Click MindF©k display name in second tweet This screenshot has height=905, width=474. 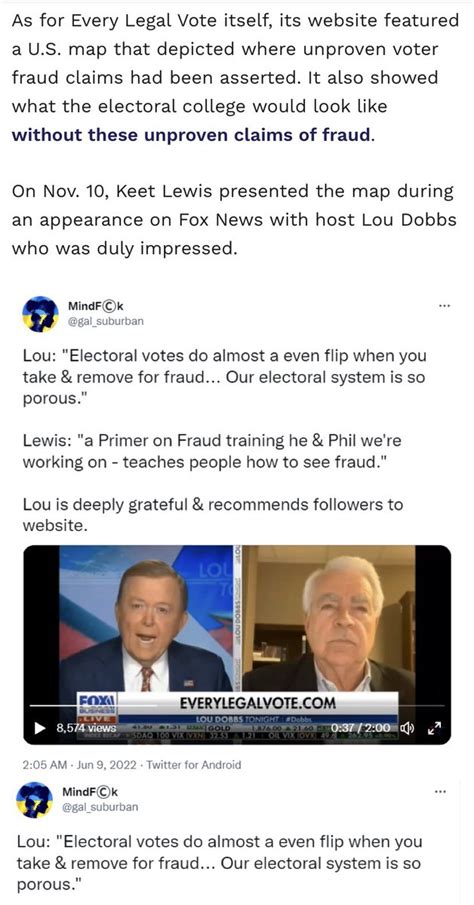(93, 791)
